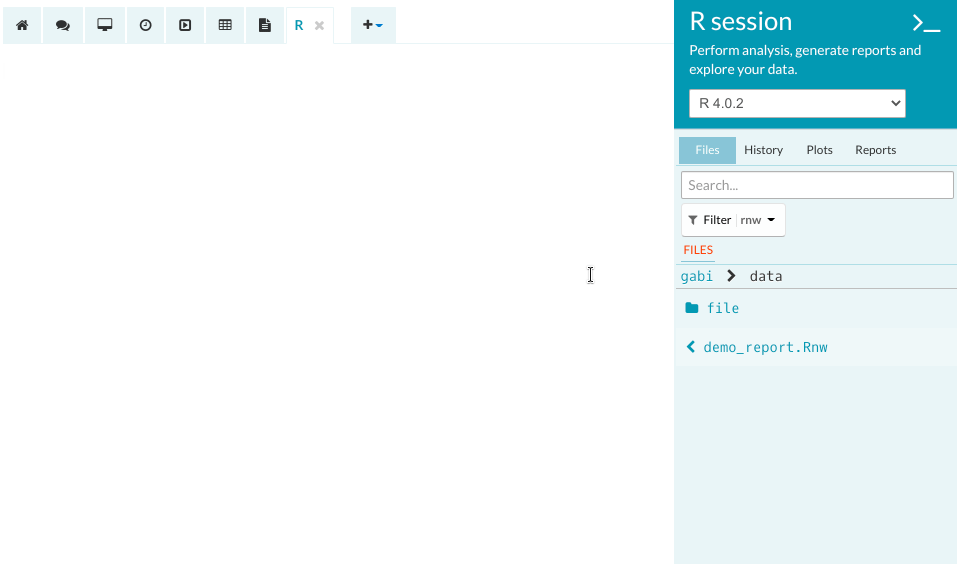Expand the R 4.0.2 version selector
The image size is (957, 564).
coord(797,103)
